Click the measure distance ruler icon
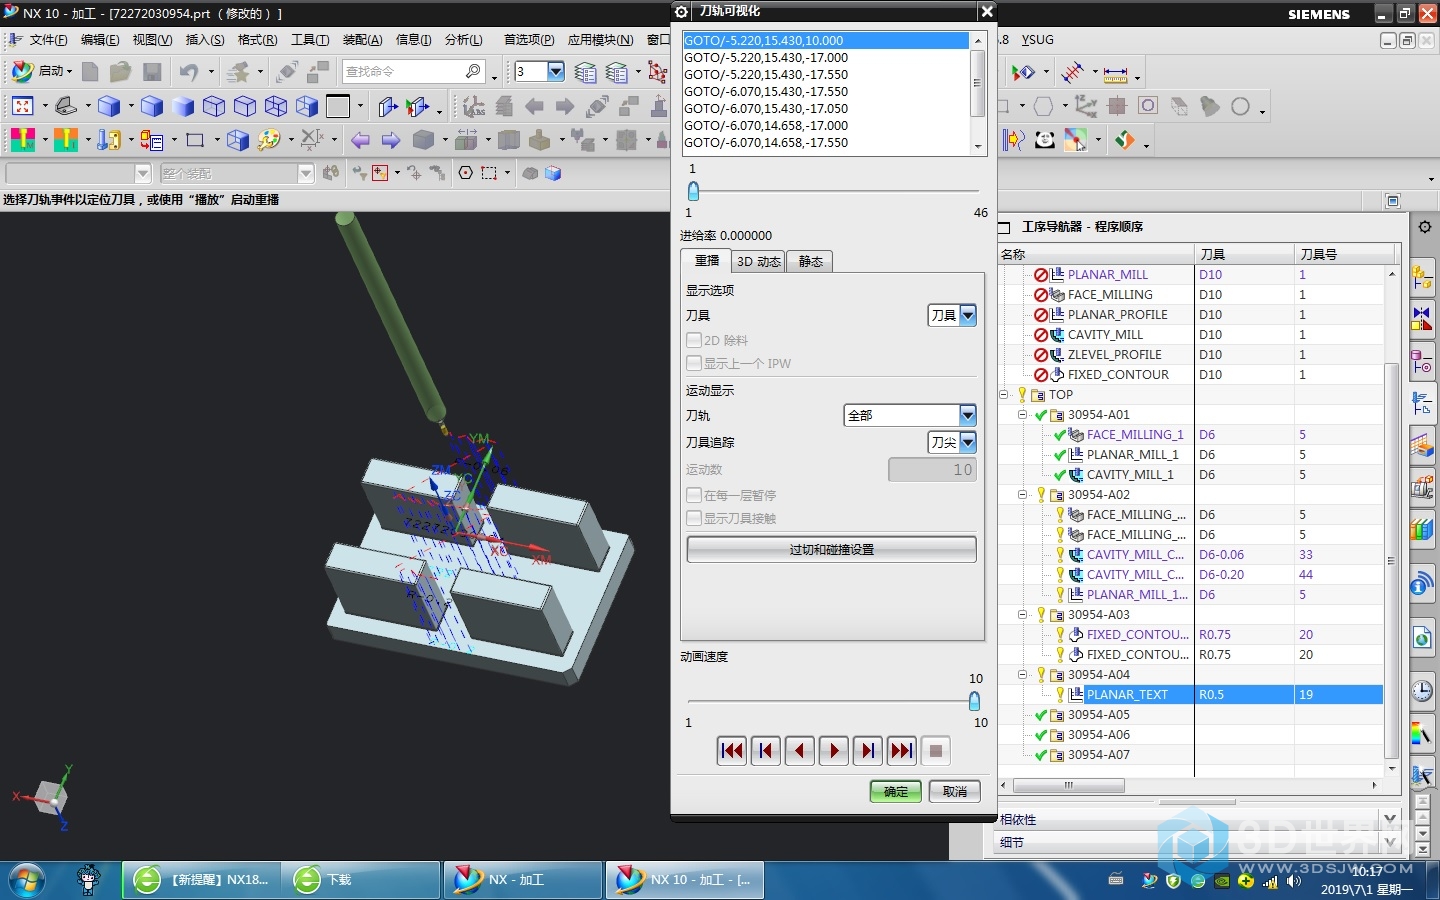 click(x=1115, y=74)
